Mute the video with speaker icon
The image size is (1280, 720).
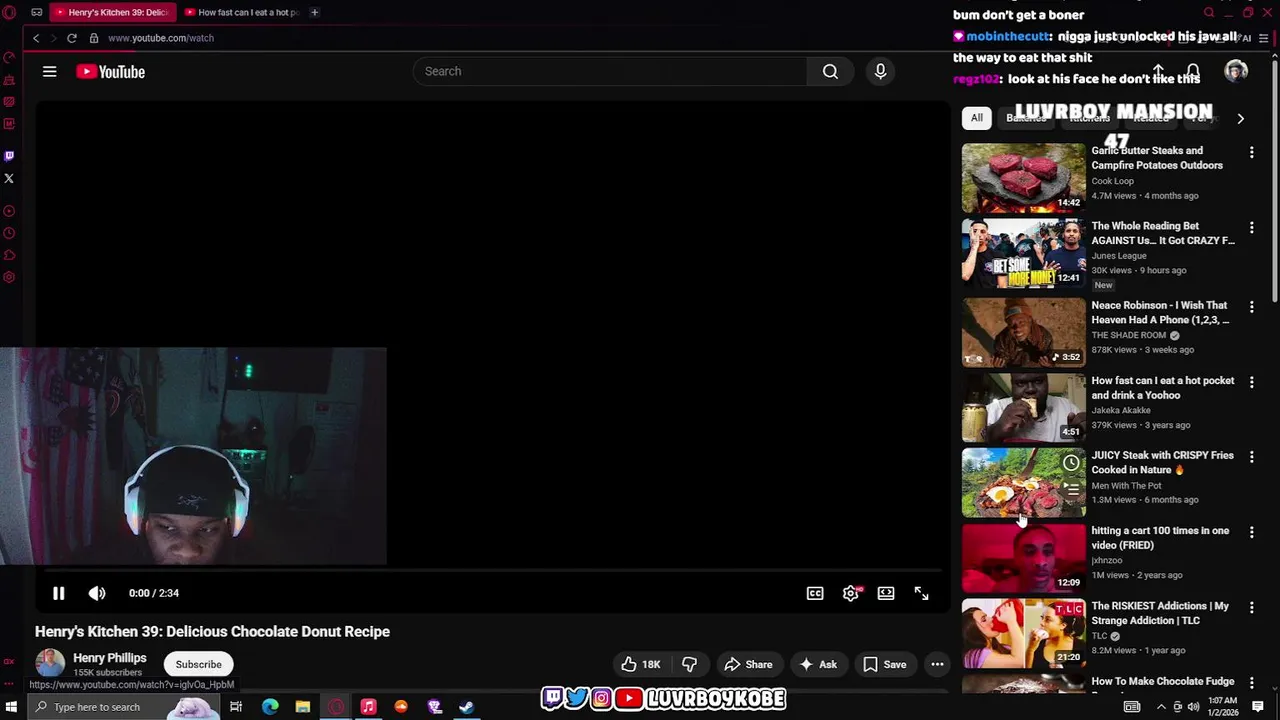[97, 593]
